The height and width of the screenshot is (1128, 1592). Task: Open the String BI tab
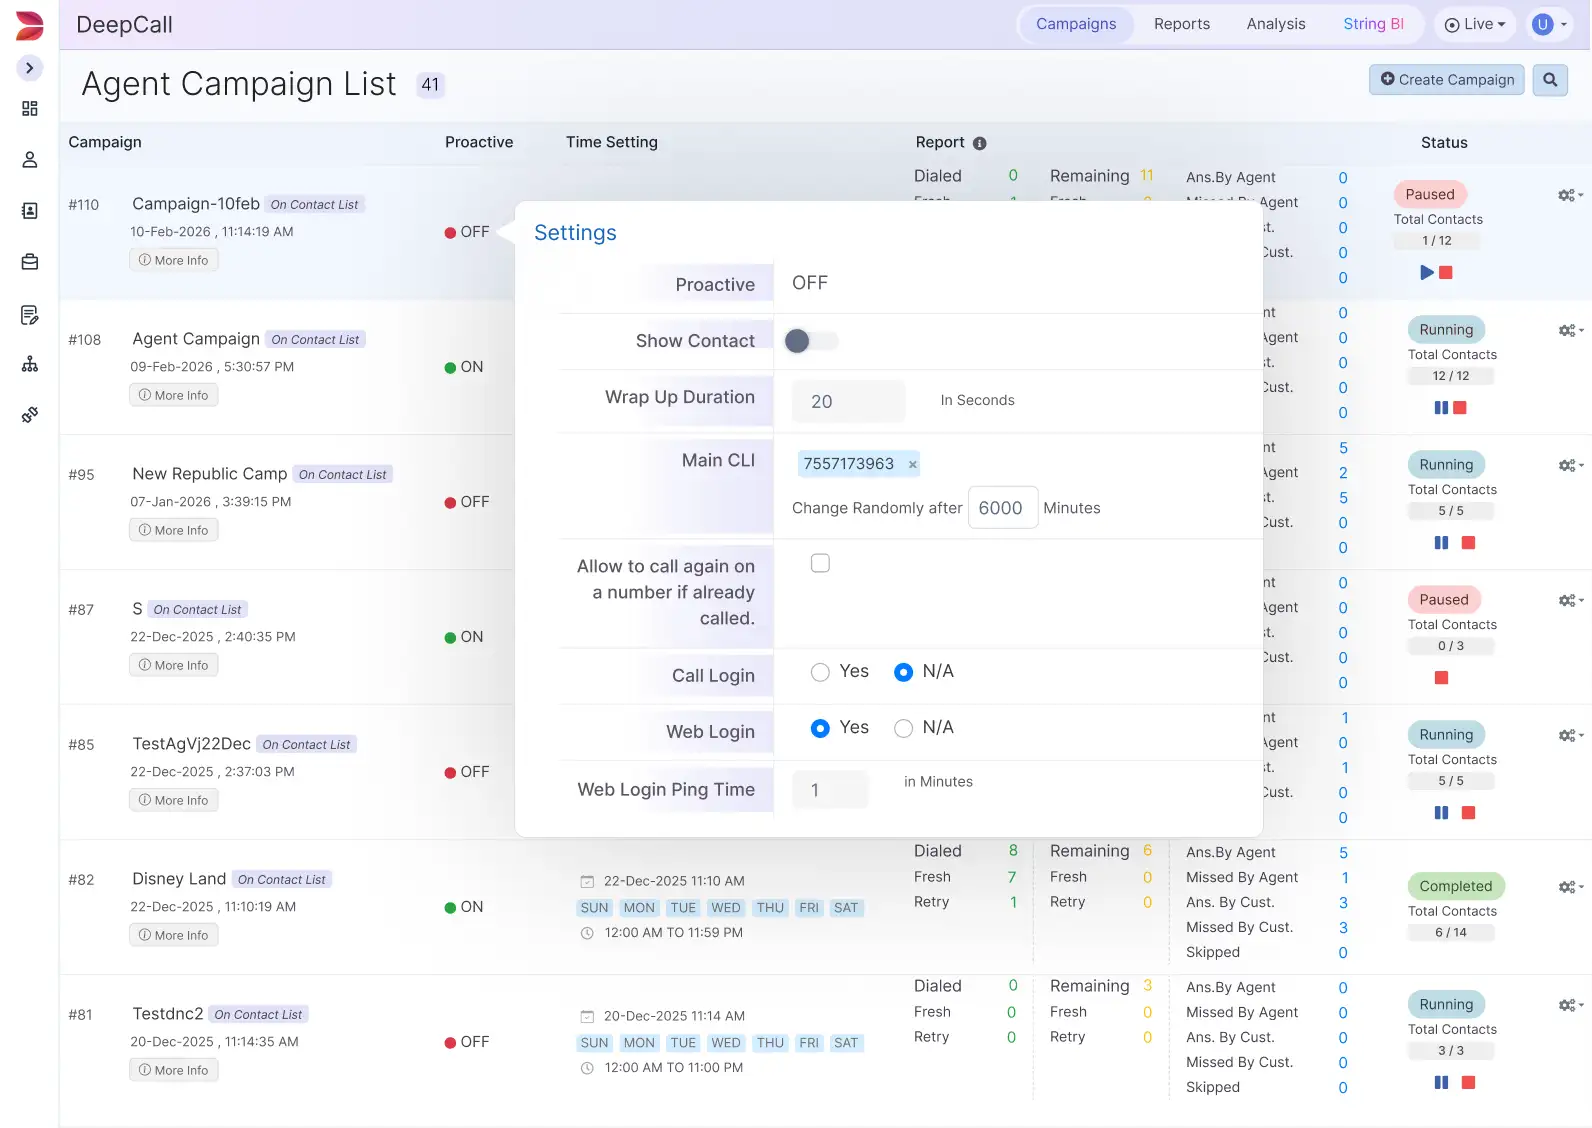[x=1373, y=24]
